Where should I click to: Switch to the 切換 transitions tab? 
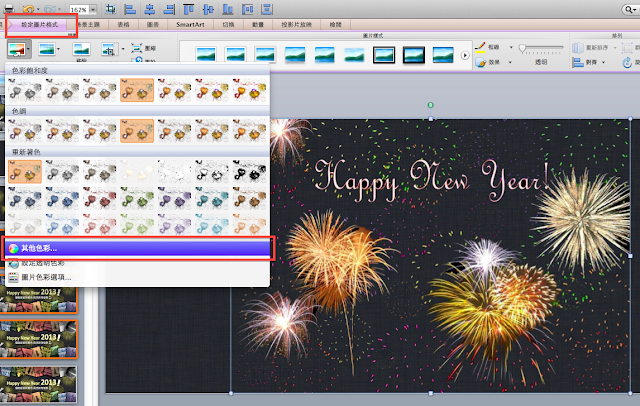coord(228,24)
